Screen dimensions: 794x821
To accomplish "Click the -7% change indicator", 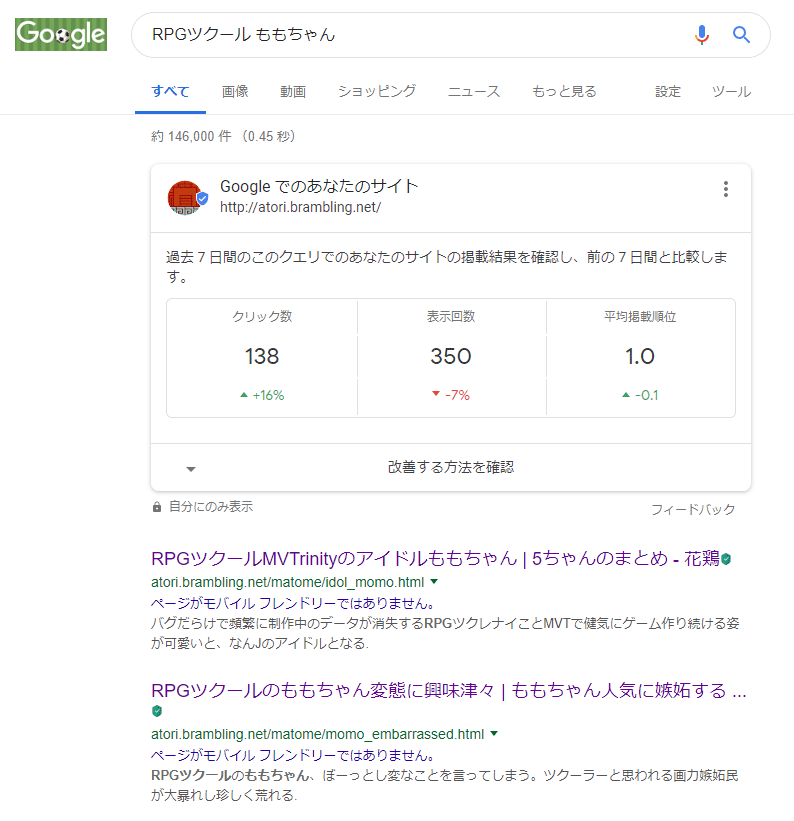I will [451, 395].
